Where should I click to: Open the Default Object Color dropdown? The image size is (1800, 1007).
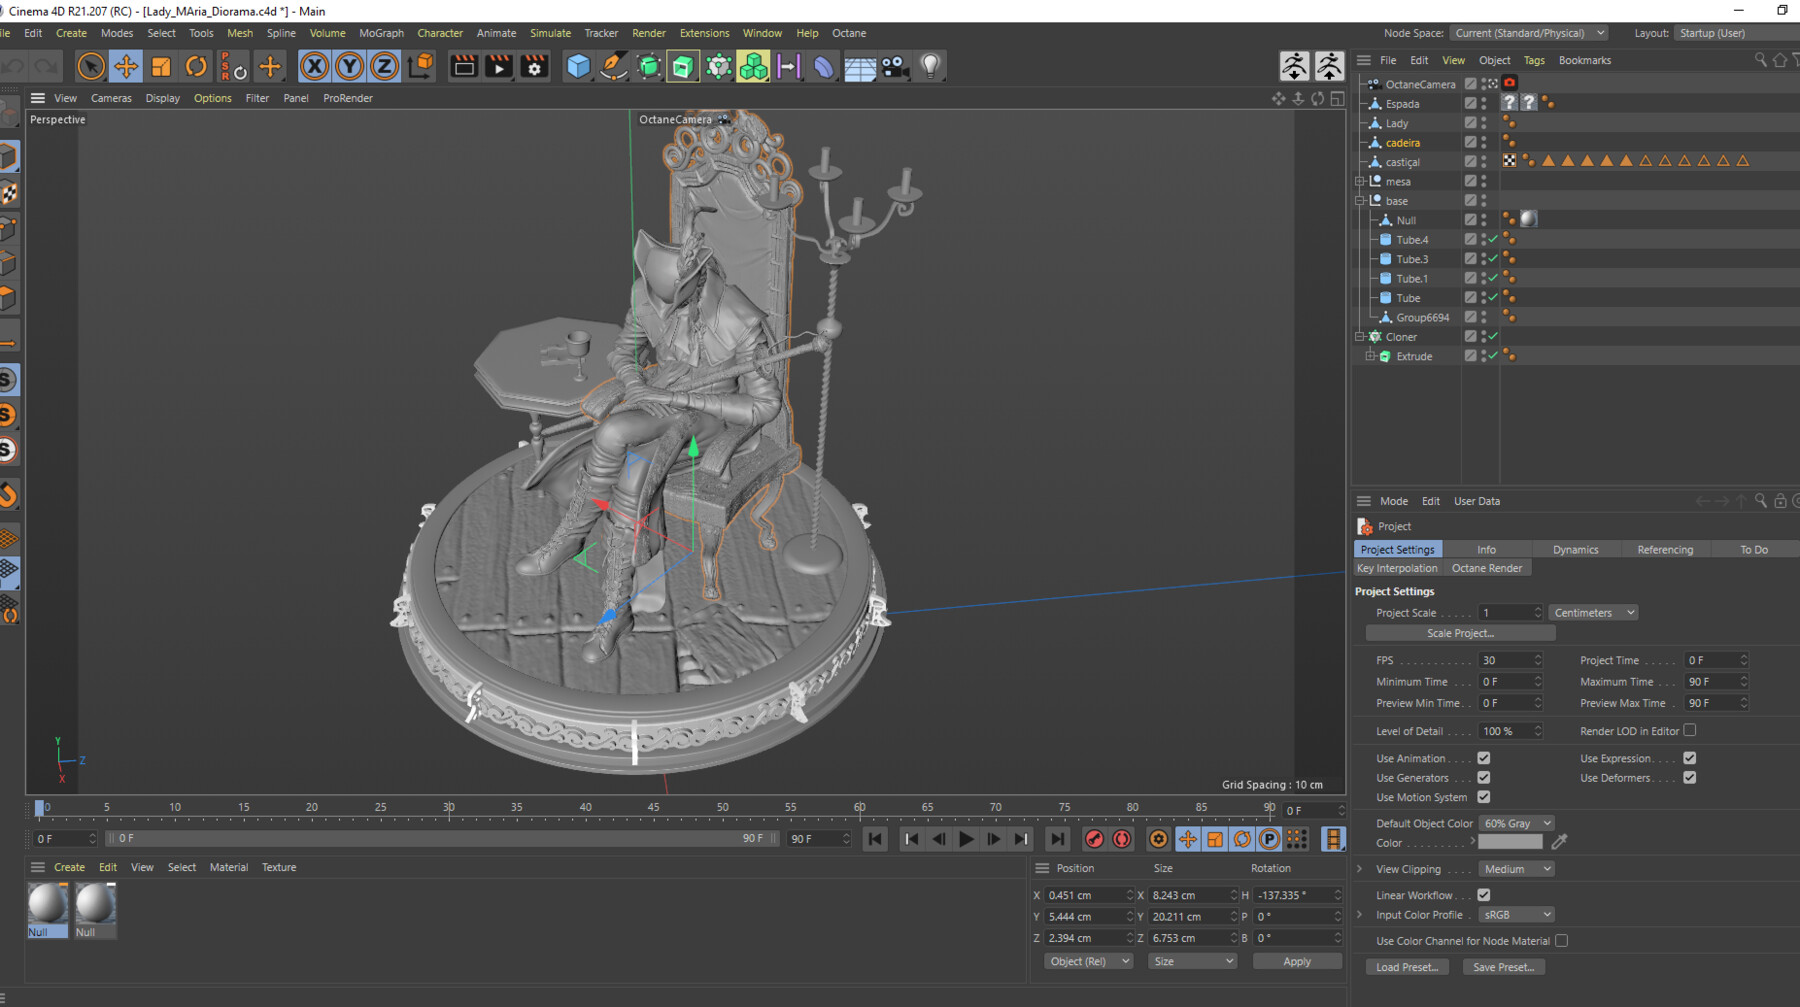(1515, 822)
